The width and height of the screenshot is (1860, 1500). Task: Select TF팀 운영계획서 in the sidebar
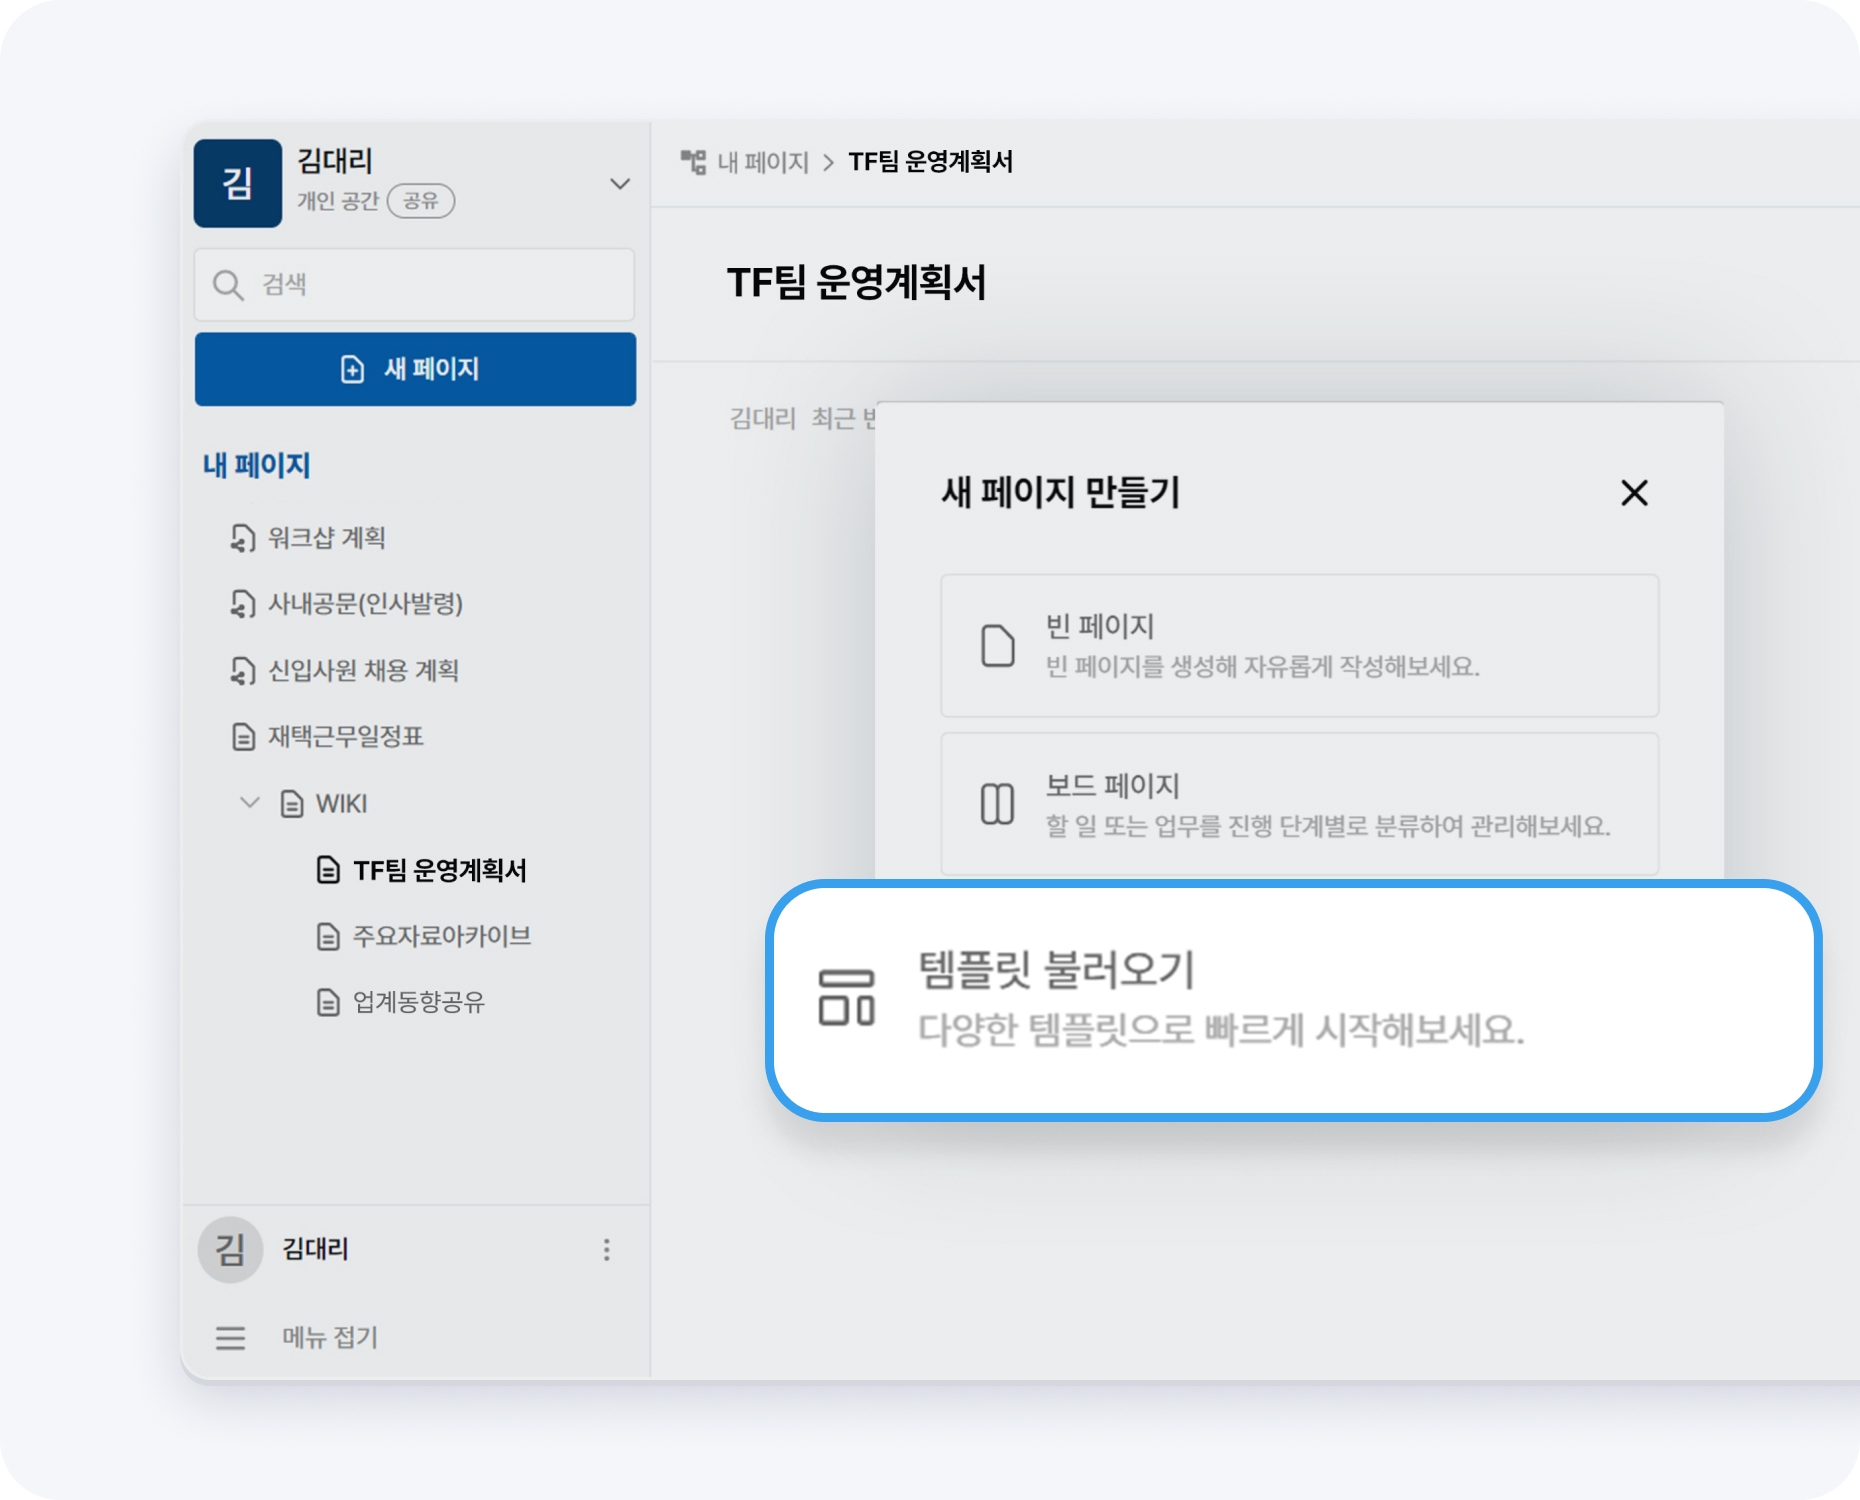click(x=439, y=870)
